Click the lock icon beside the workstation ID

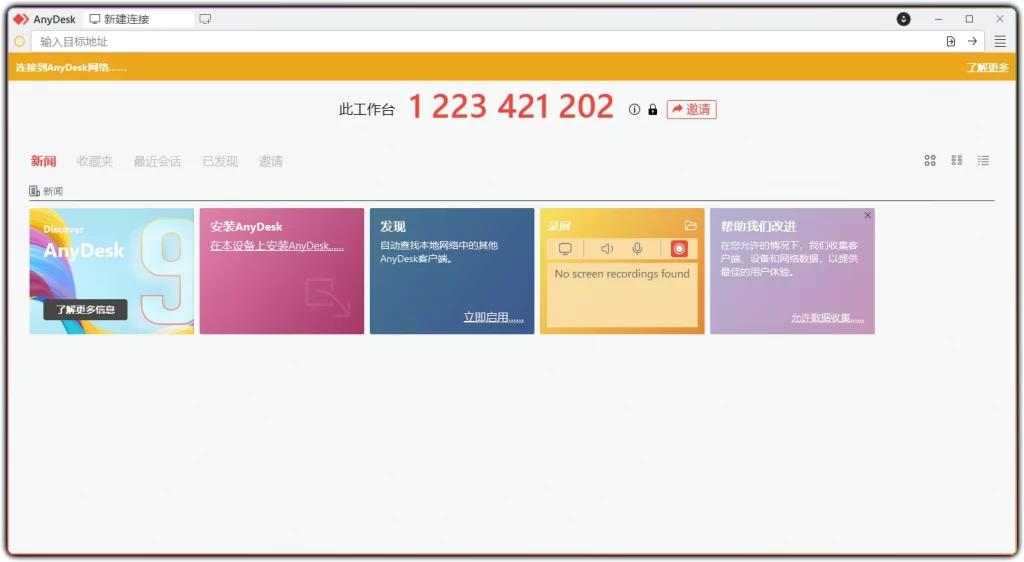pos(652,110)
